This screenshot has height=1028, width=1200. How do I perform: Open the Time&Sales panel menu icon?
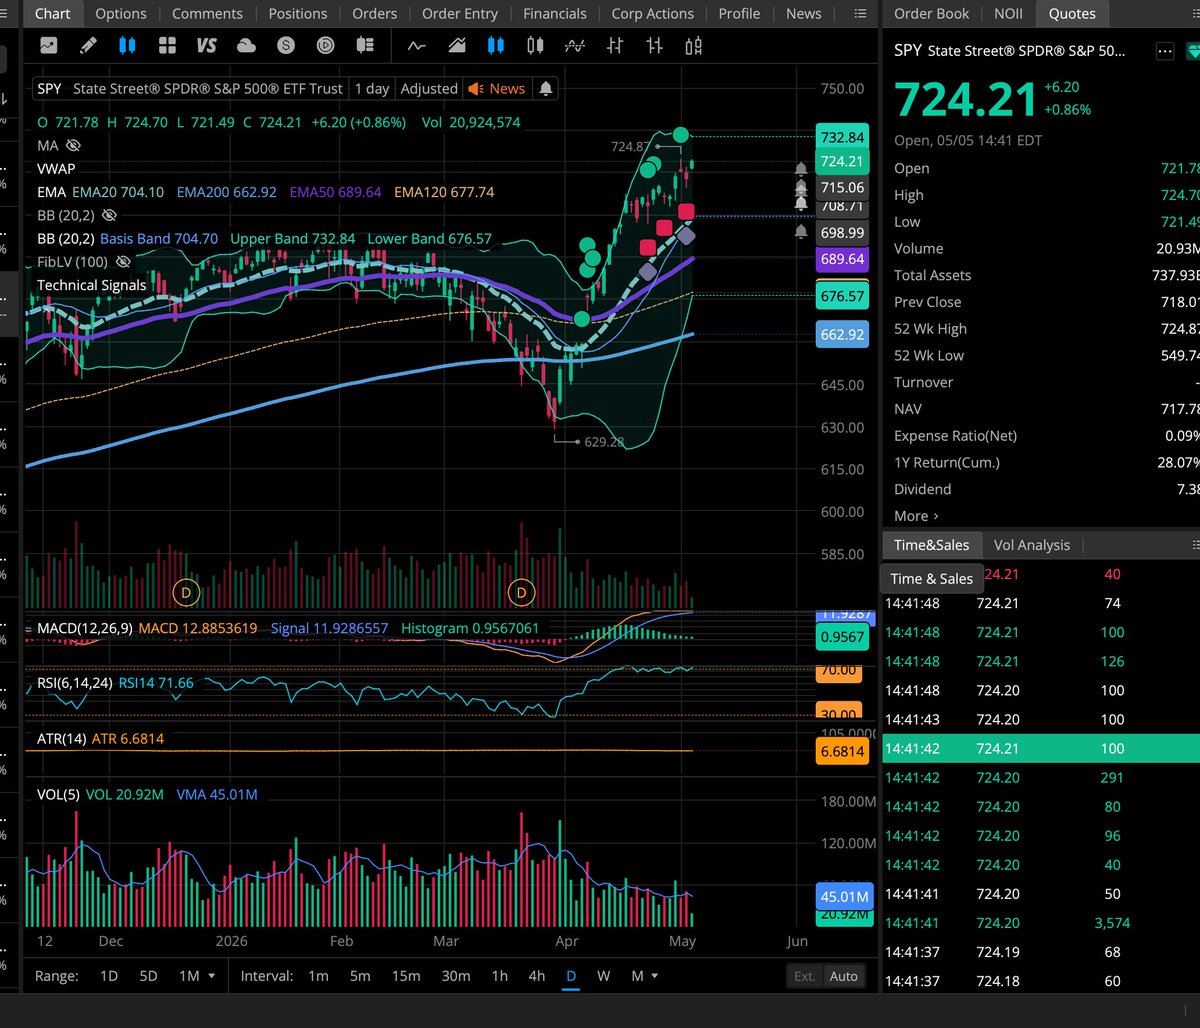pos(1195,545)
